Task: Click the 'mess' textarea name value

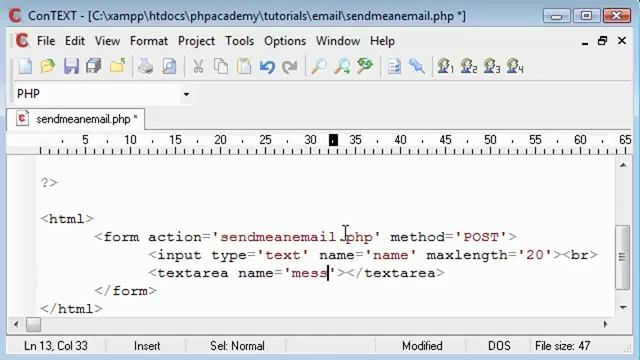Action: click(309, 273)
